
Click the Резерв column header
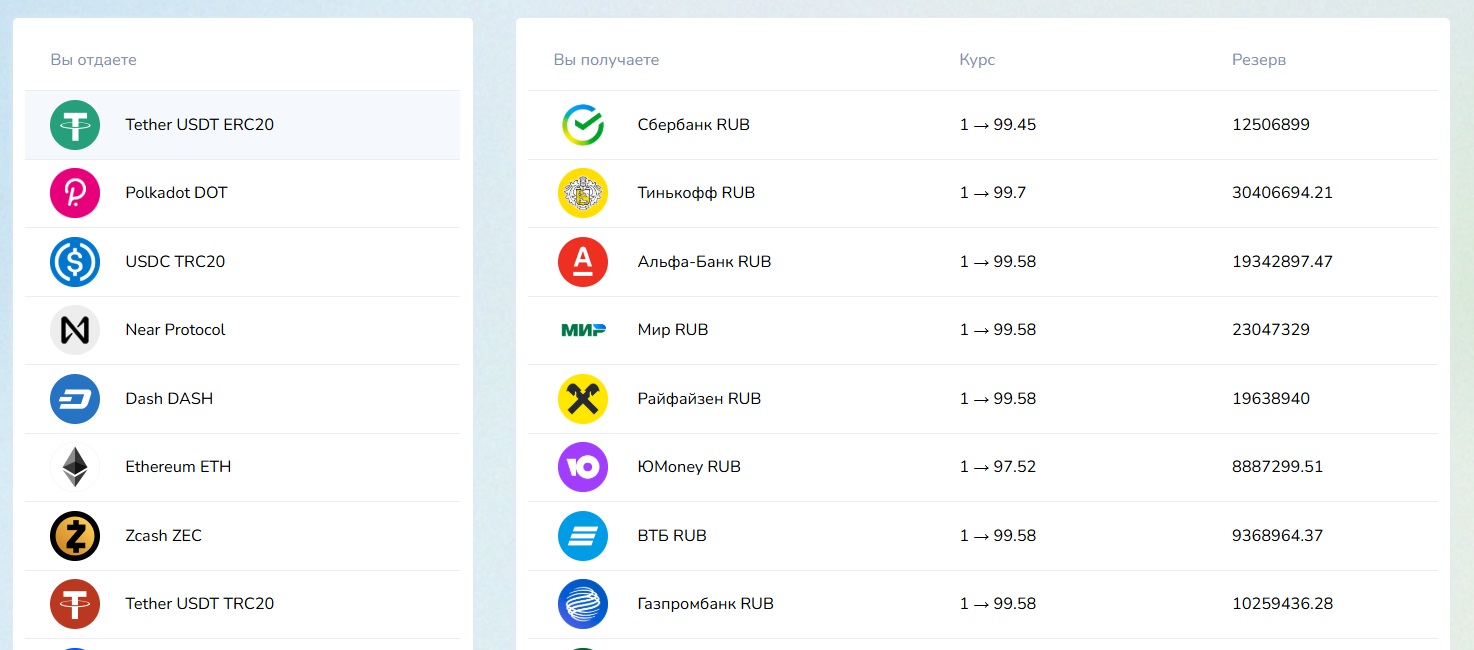1259,60
